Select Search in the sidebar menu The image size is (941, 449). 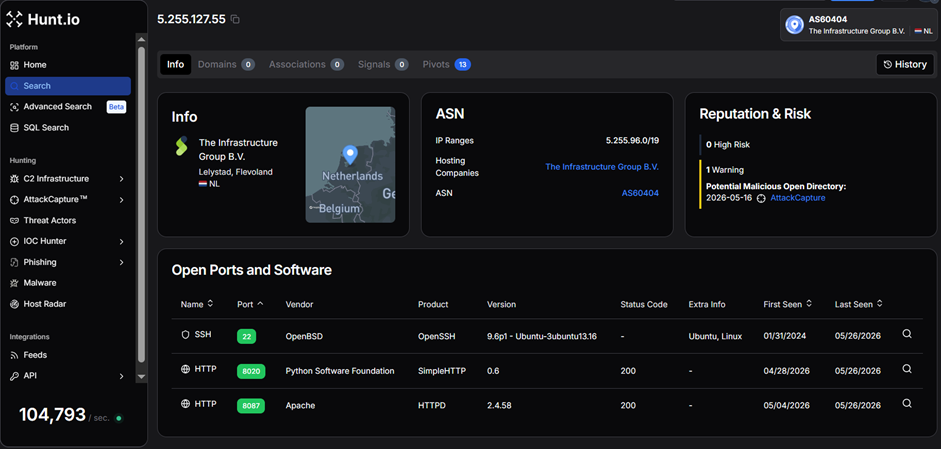[x=68, y=86]
